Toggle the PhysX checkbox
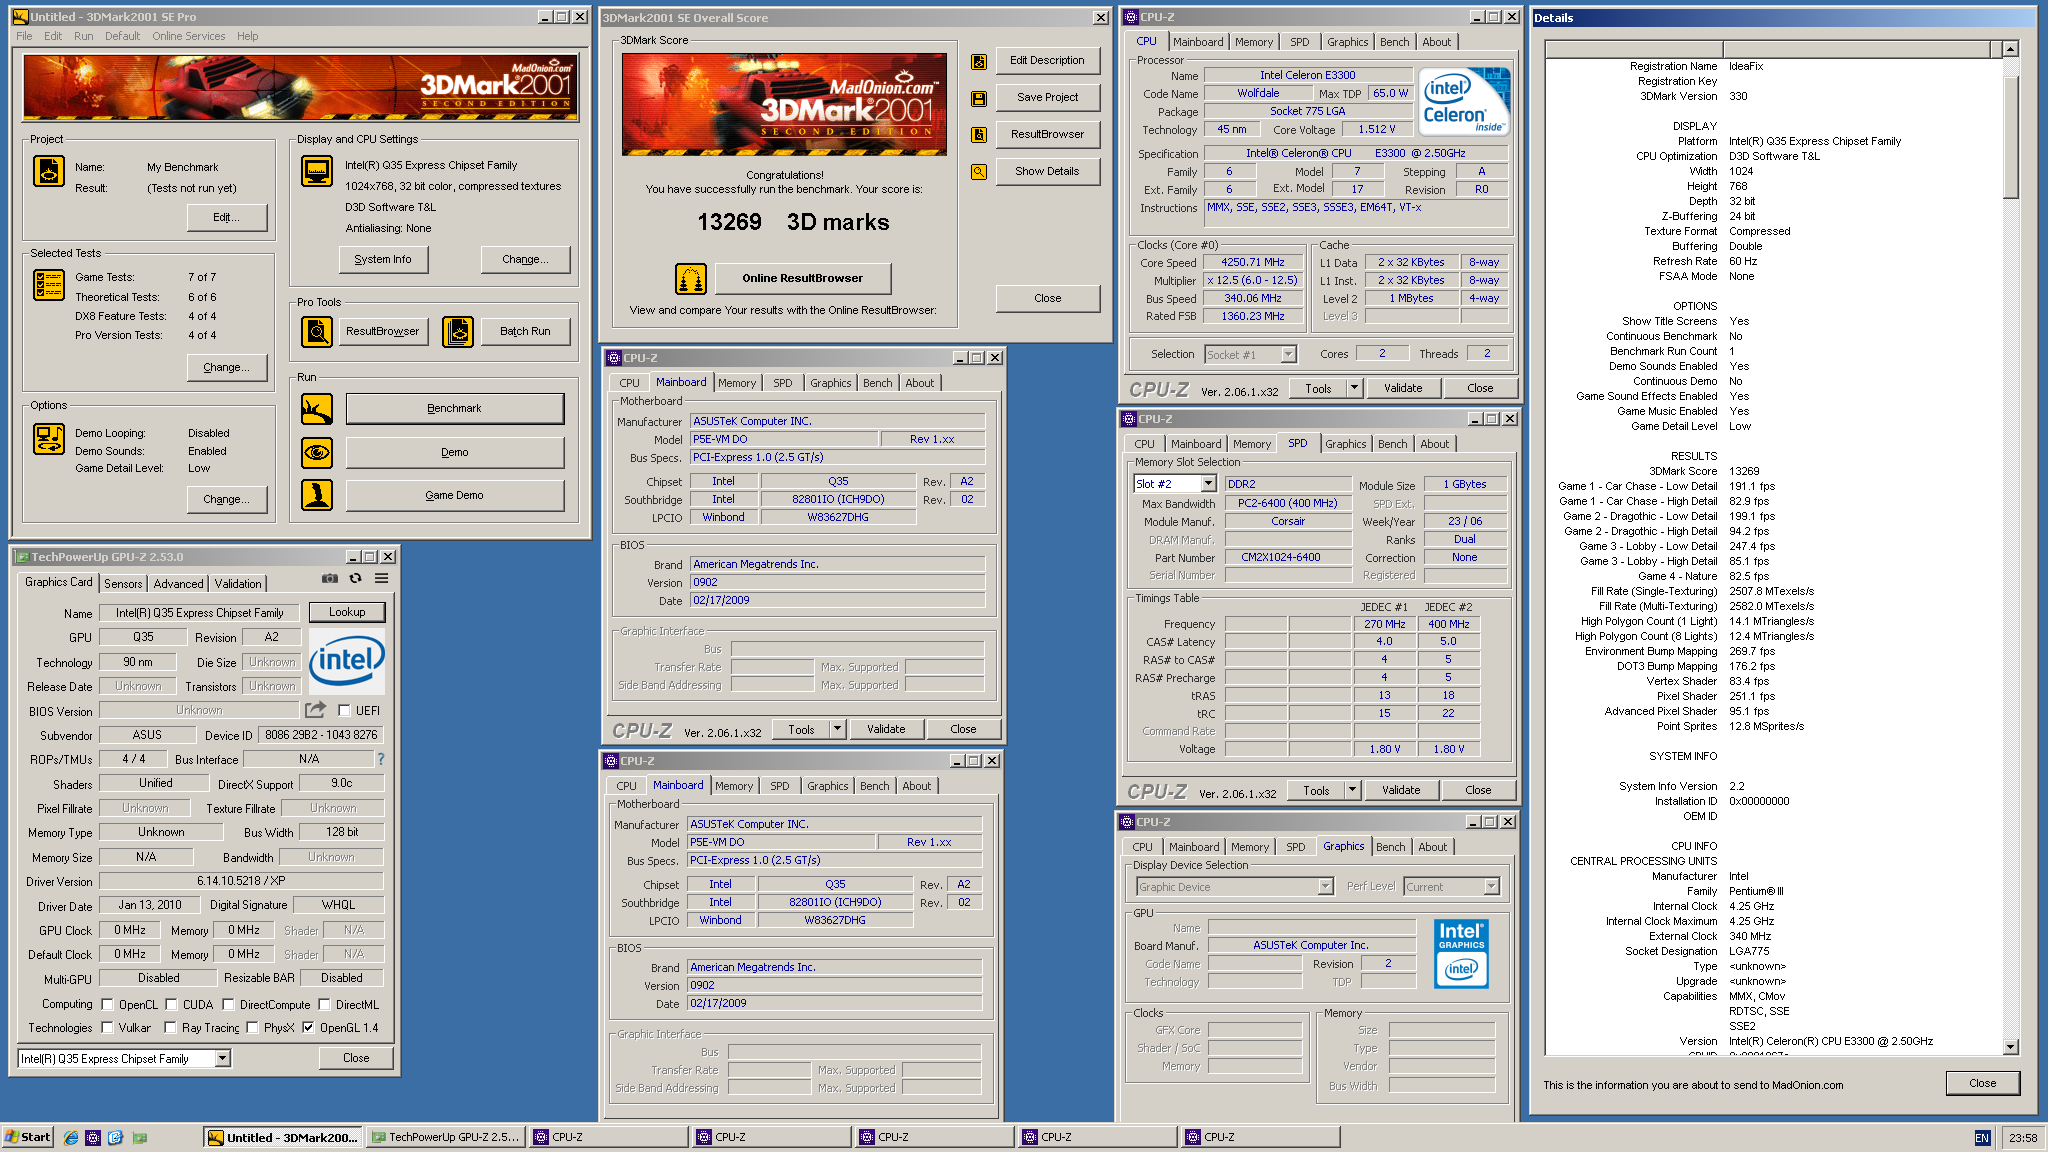This screenshot has width=2048, height=1152. point(252,1027)
